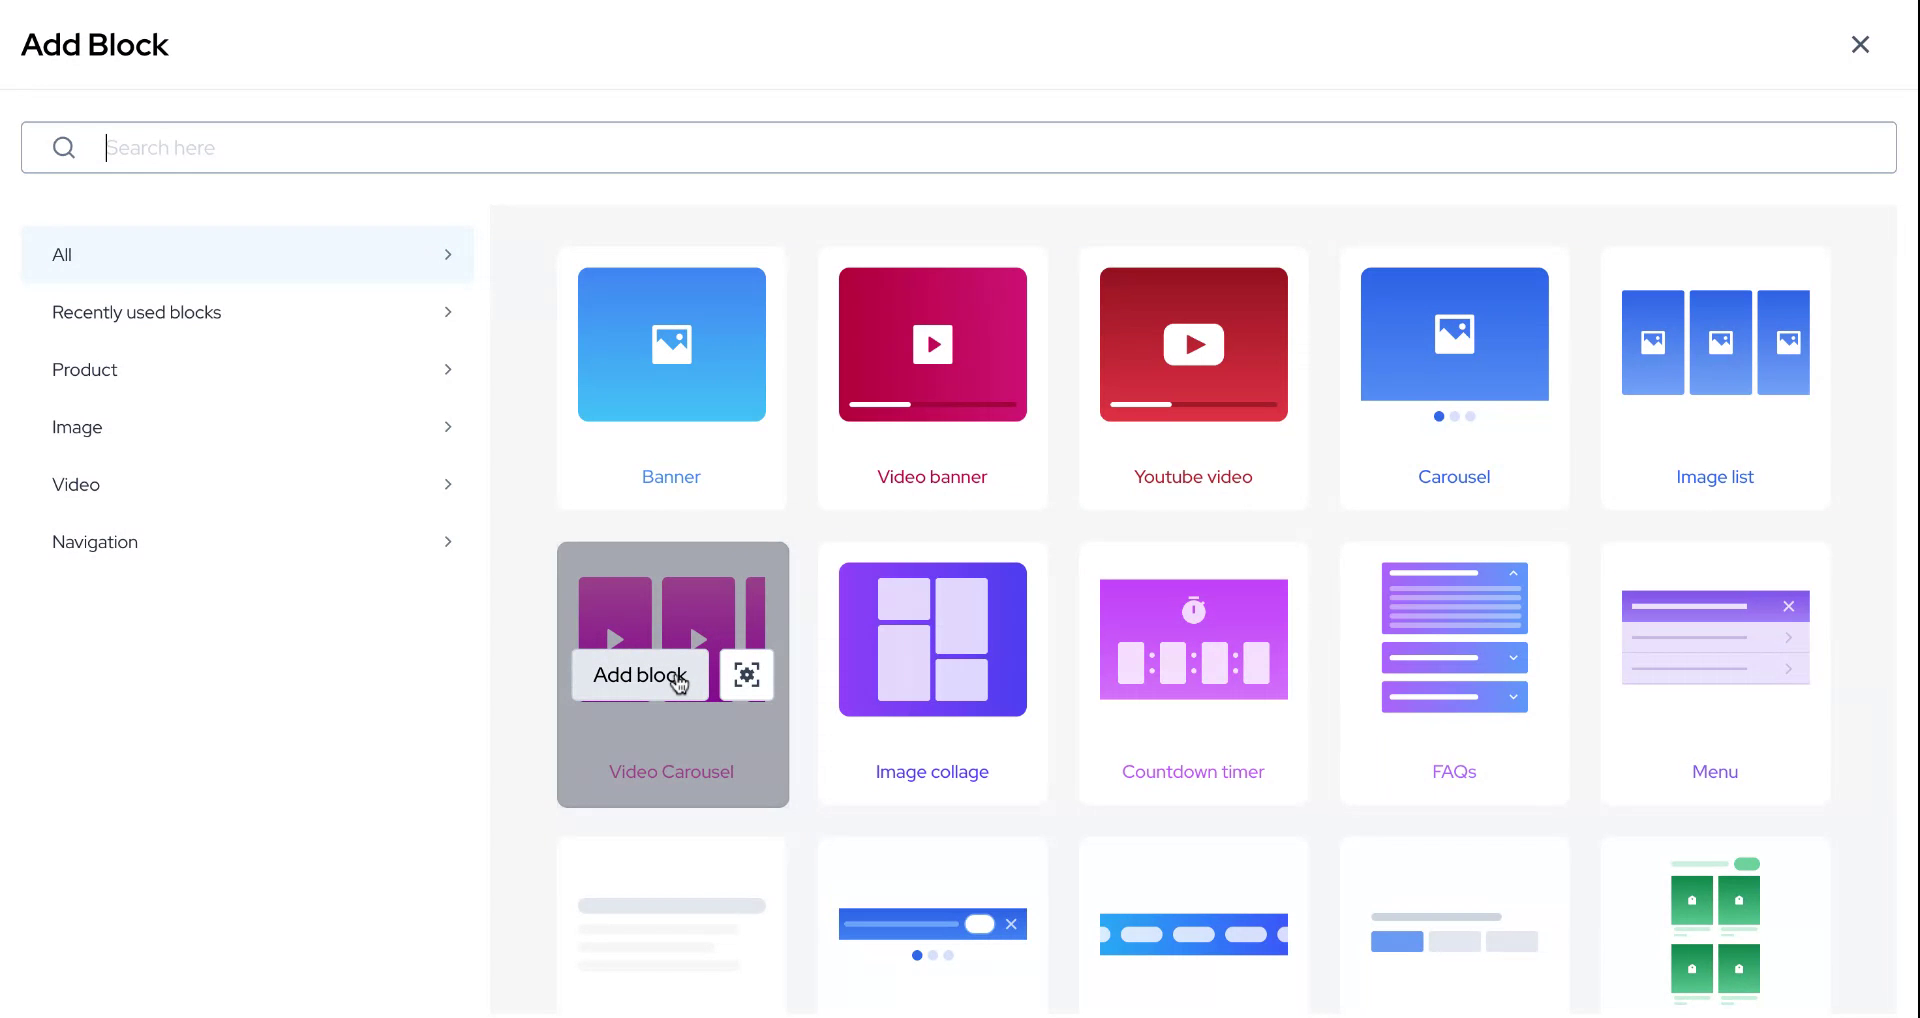Expand the Product row chevron
Image resolution: width=1920 pixels, height=1018 pixels.
448,370
